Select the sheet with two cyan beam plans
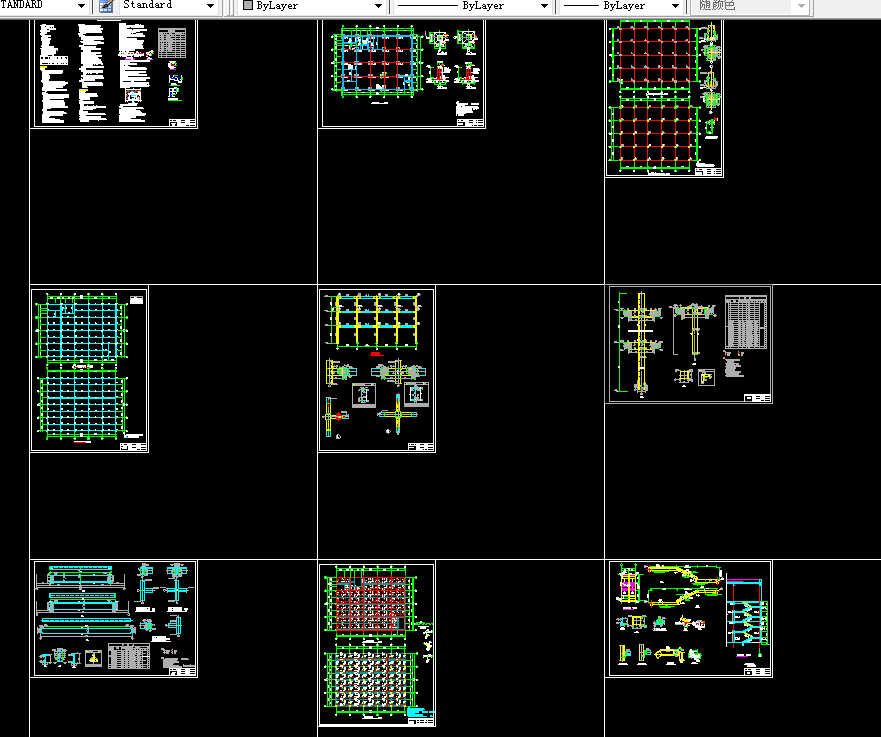Image resolution: width=881 pixels, height=737 pixels. point(89,369)
